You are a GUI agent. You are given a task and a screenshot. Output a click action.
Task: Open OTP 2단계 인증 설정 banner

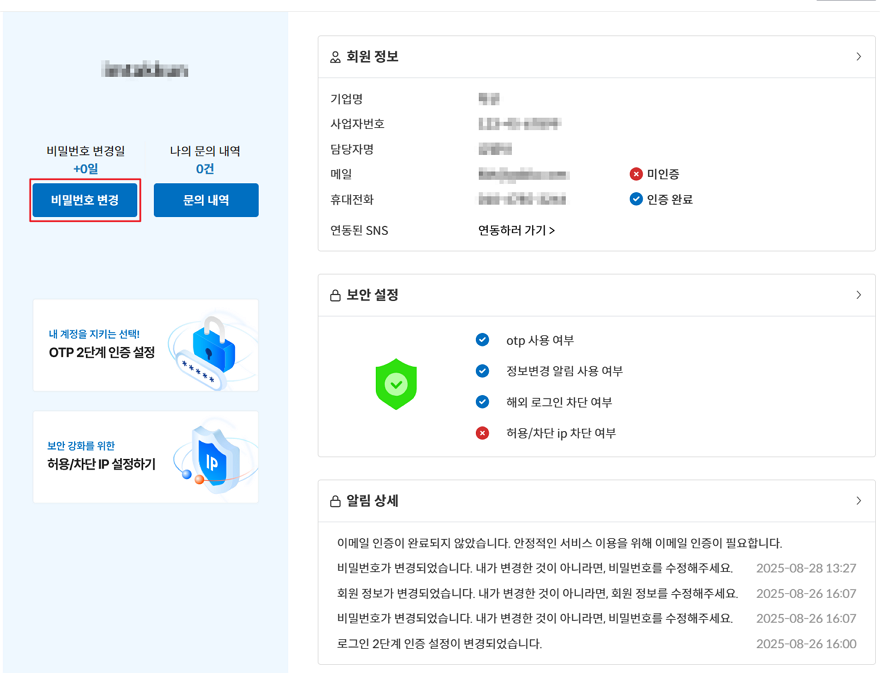click(146, 345)
